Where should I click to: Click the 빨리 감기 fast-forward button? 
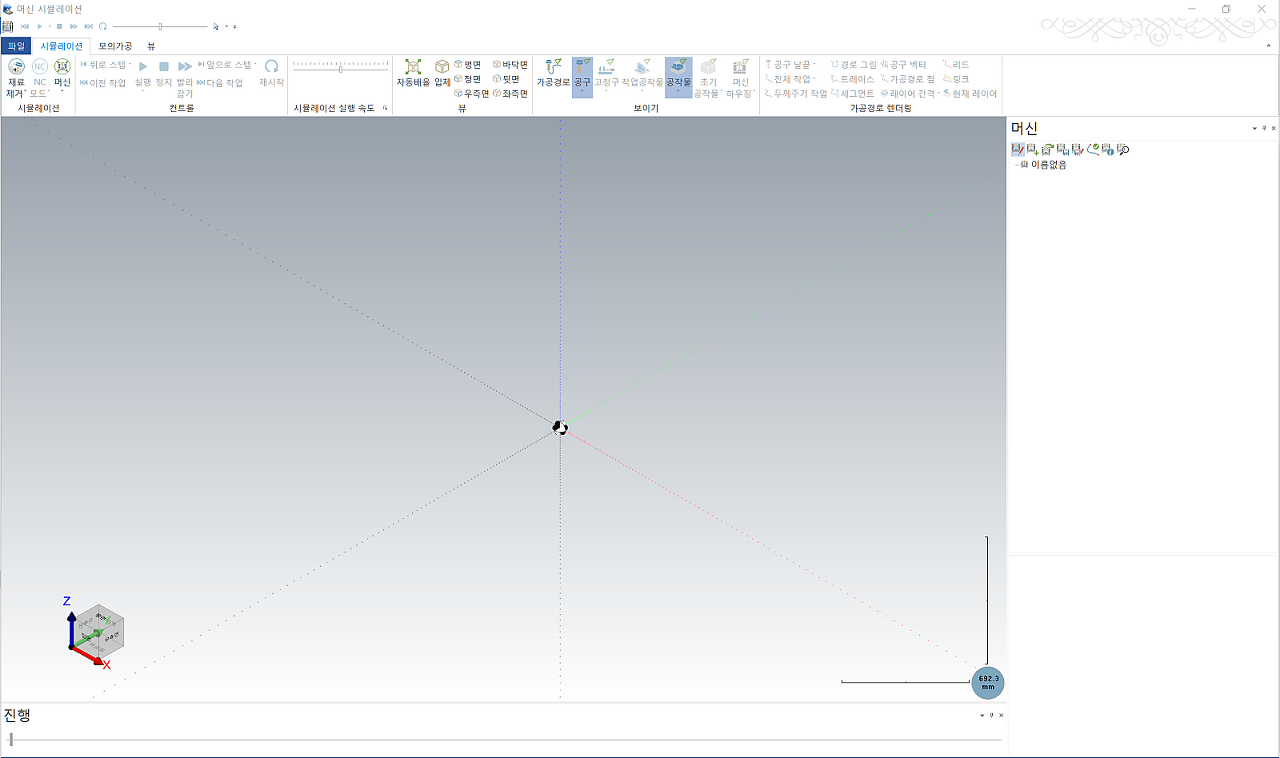185,78
